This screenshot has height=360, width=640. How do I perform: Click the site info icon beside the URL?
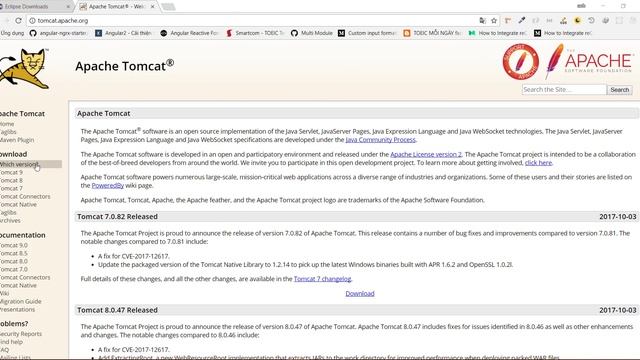(x=32, y=20)
